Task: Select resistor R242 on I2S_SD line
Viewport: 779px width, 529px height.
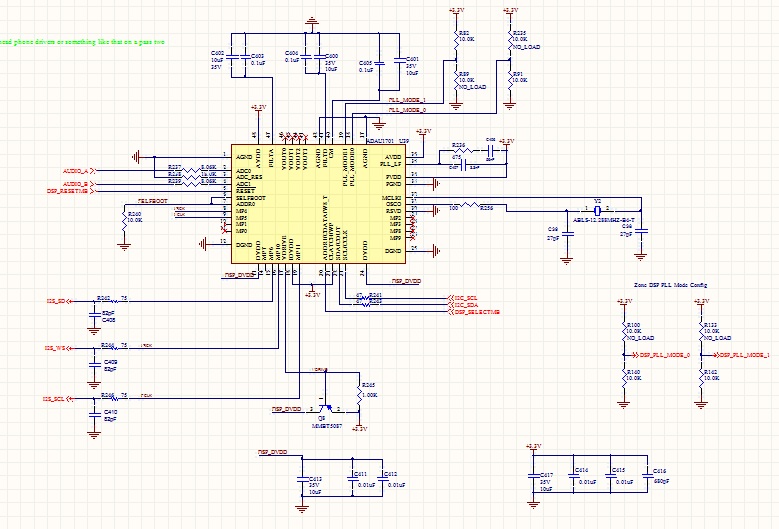Action: pos(114,301)
